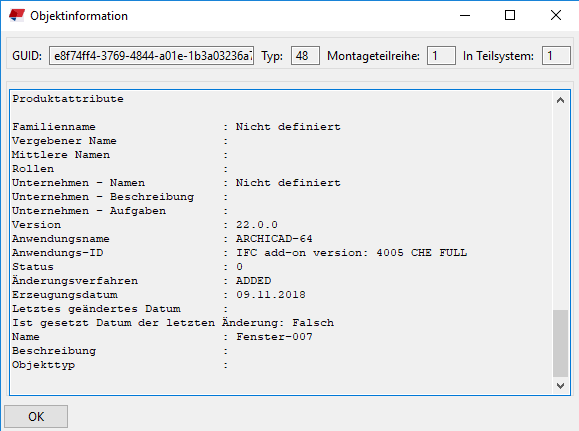Close the Objektinformation dialog

click(556, 16)
